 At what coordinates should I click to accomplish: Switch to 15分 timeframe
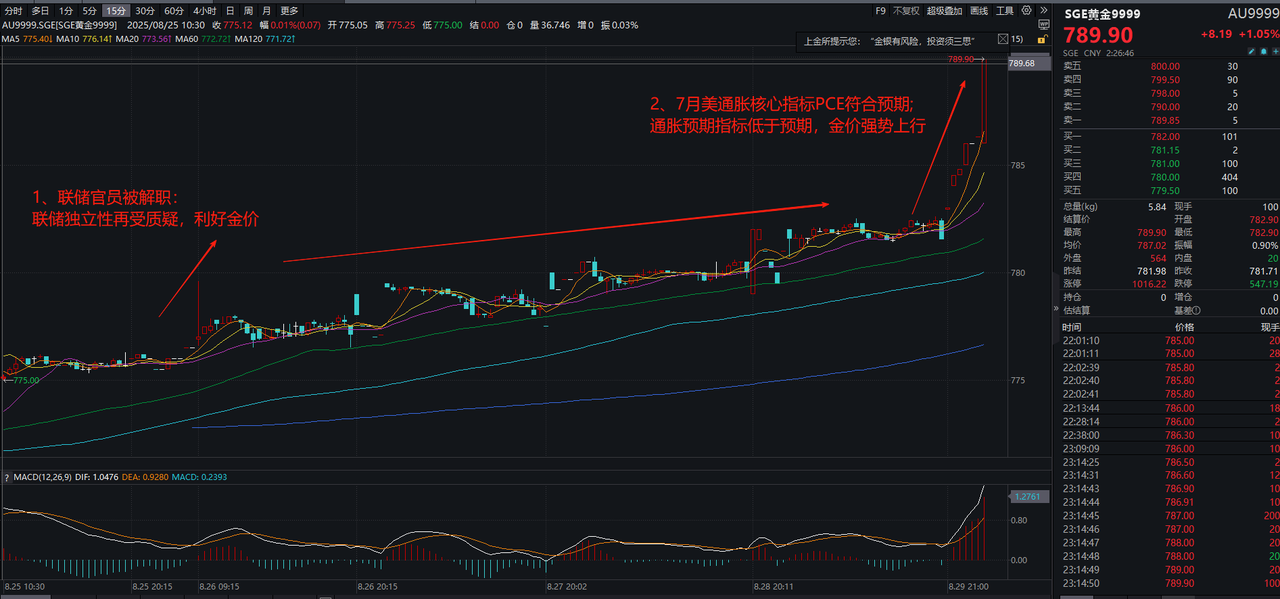tap(115, 11)
